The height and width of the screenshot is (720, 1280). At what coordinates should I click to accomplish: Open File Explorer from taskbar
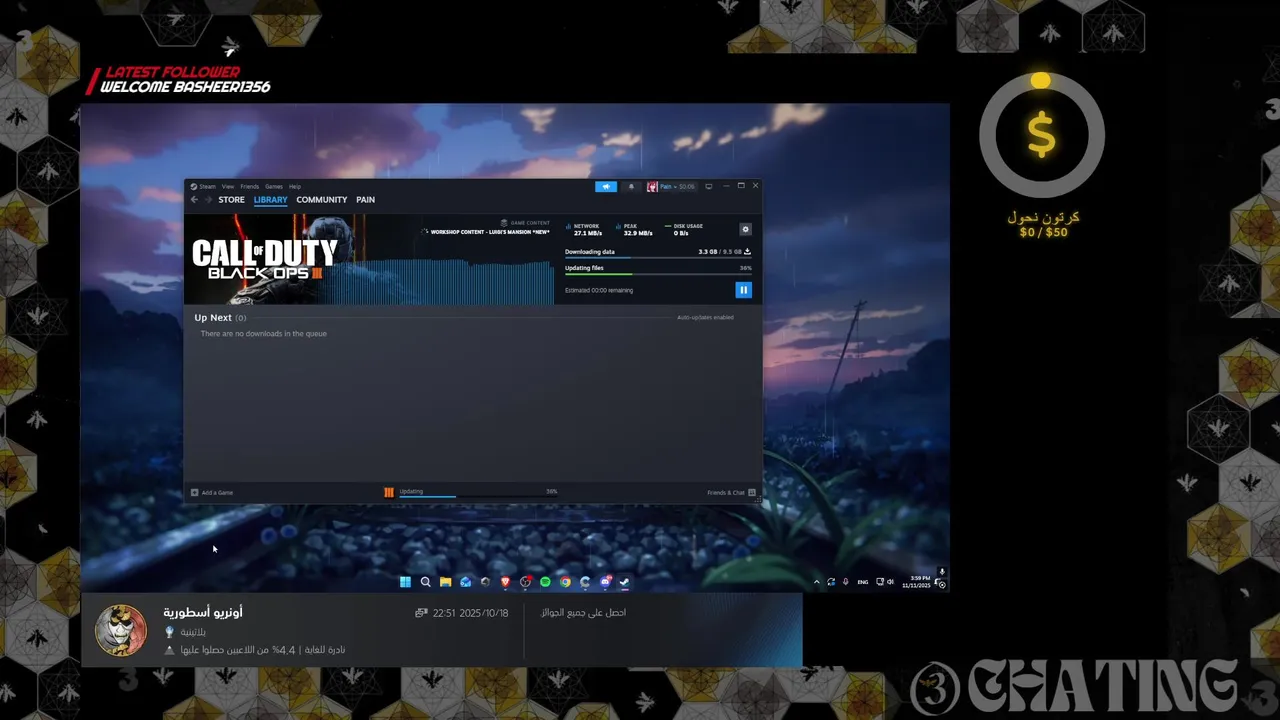(445, 582)
